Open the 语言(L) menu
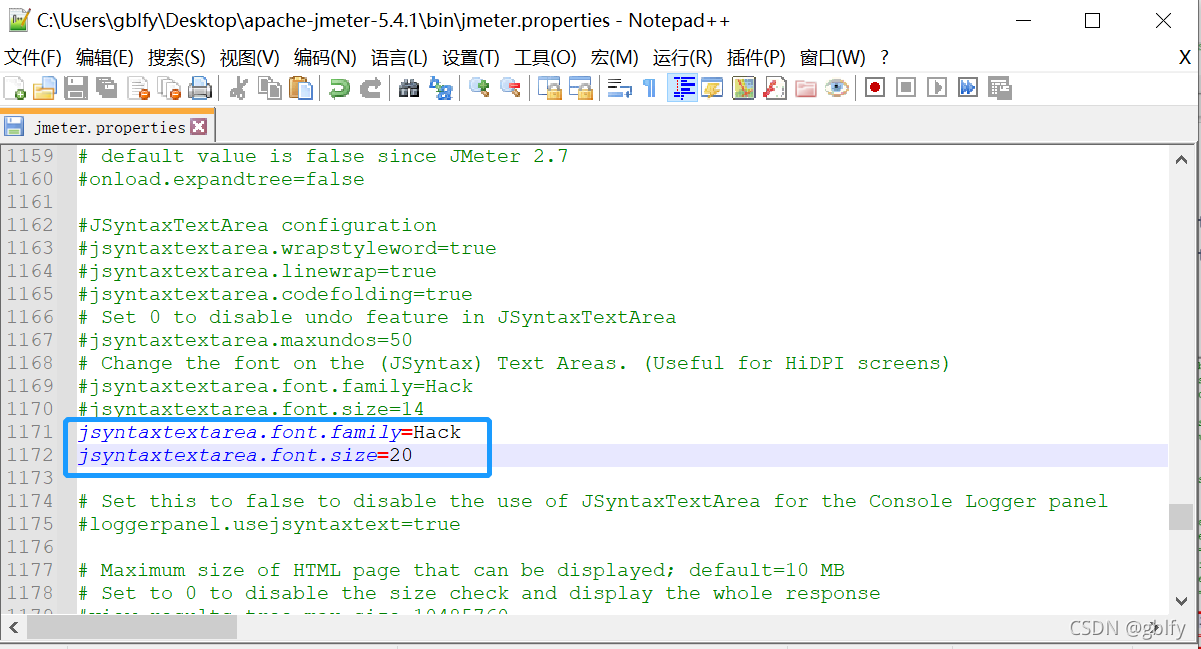Image resolution: width=1201 pixels, height=649 pixels. pyautogui.click(x=399, y=58)
